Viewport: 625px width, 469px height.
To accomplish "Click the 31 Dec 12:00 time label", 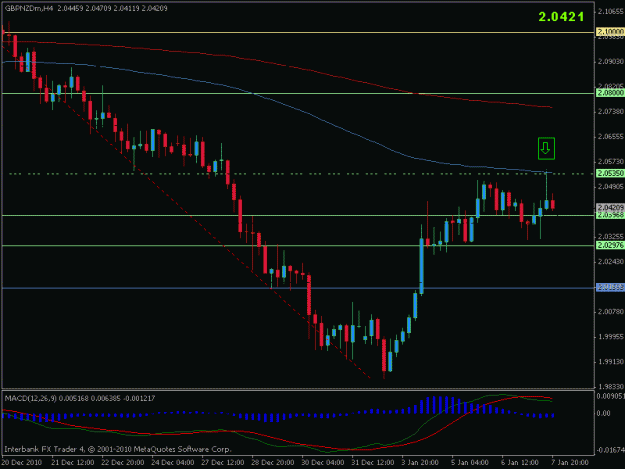I will 373,463.
